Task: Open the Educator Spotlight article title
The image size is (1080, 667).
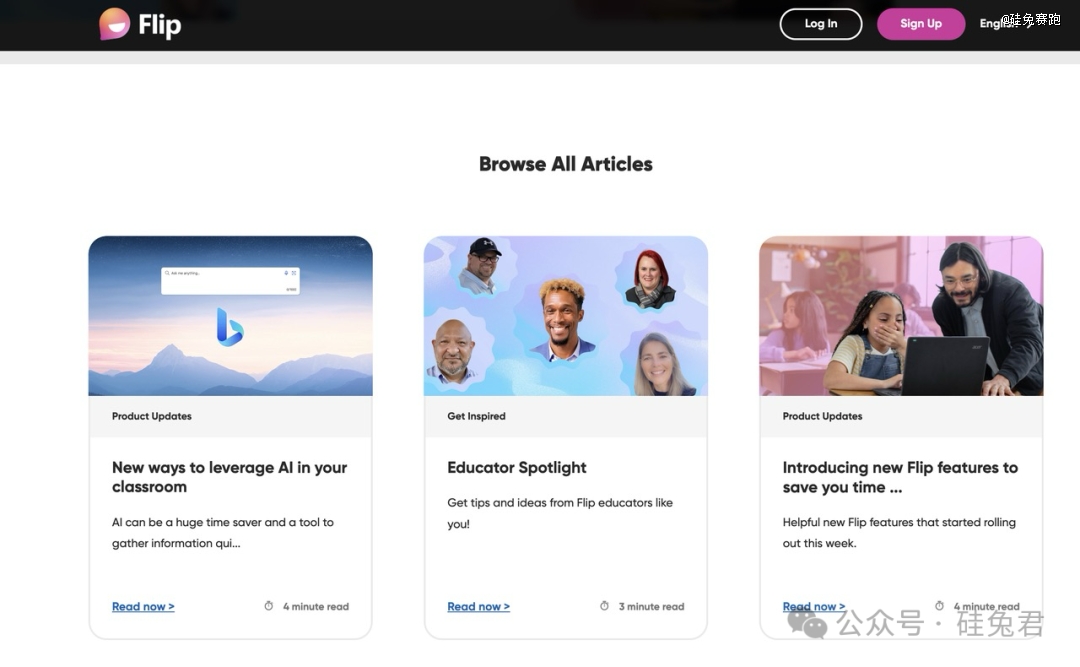Action: click(517, 467)
